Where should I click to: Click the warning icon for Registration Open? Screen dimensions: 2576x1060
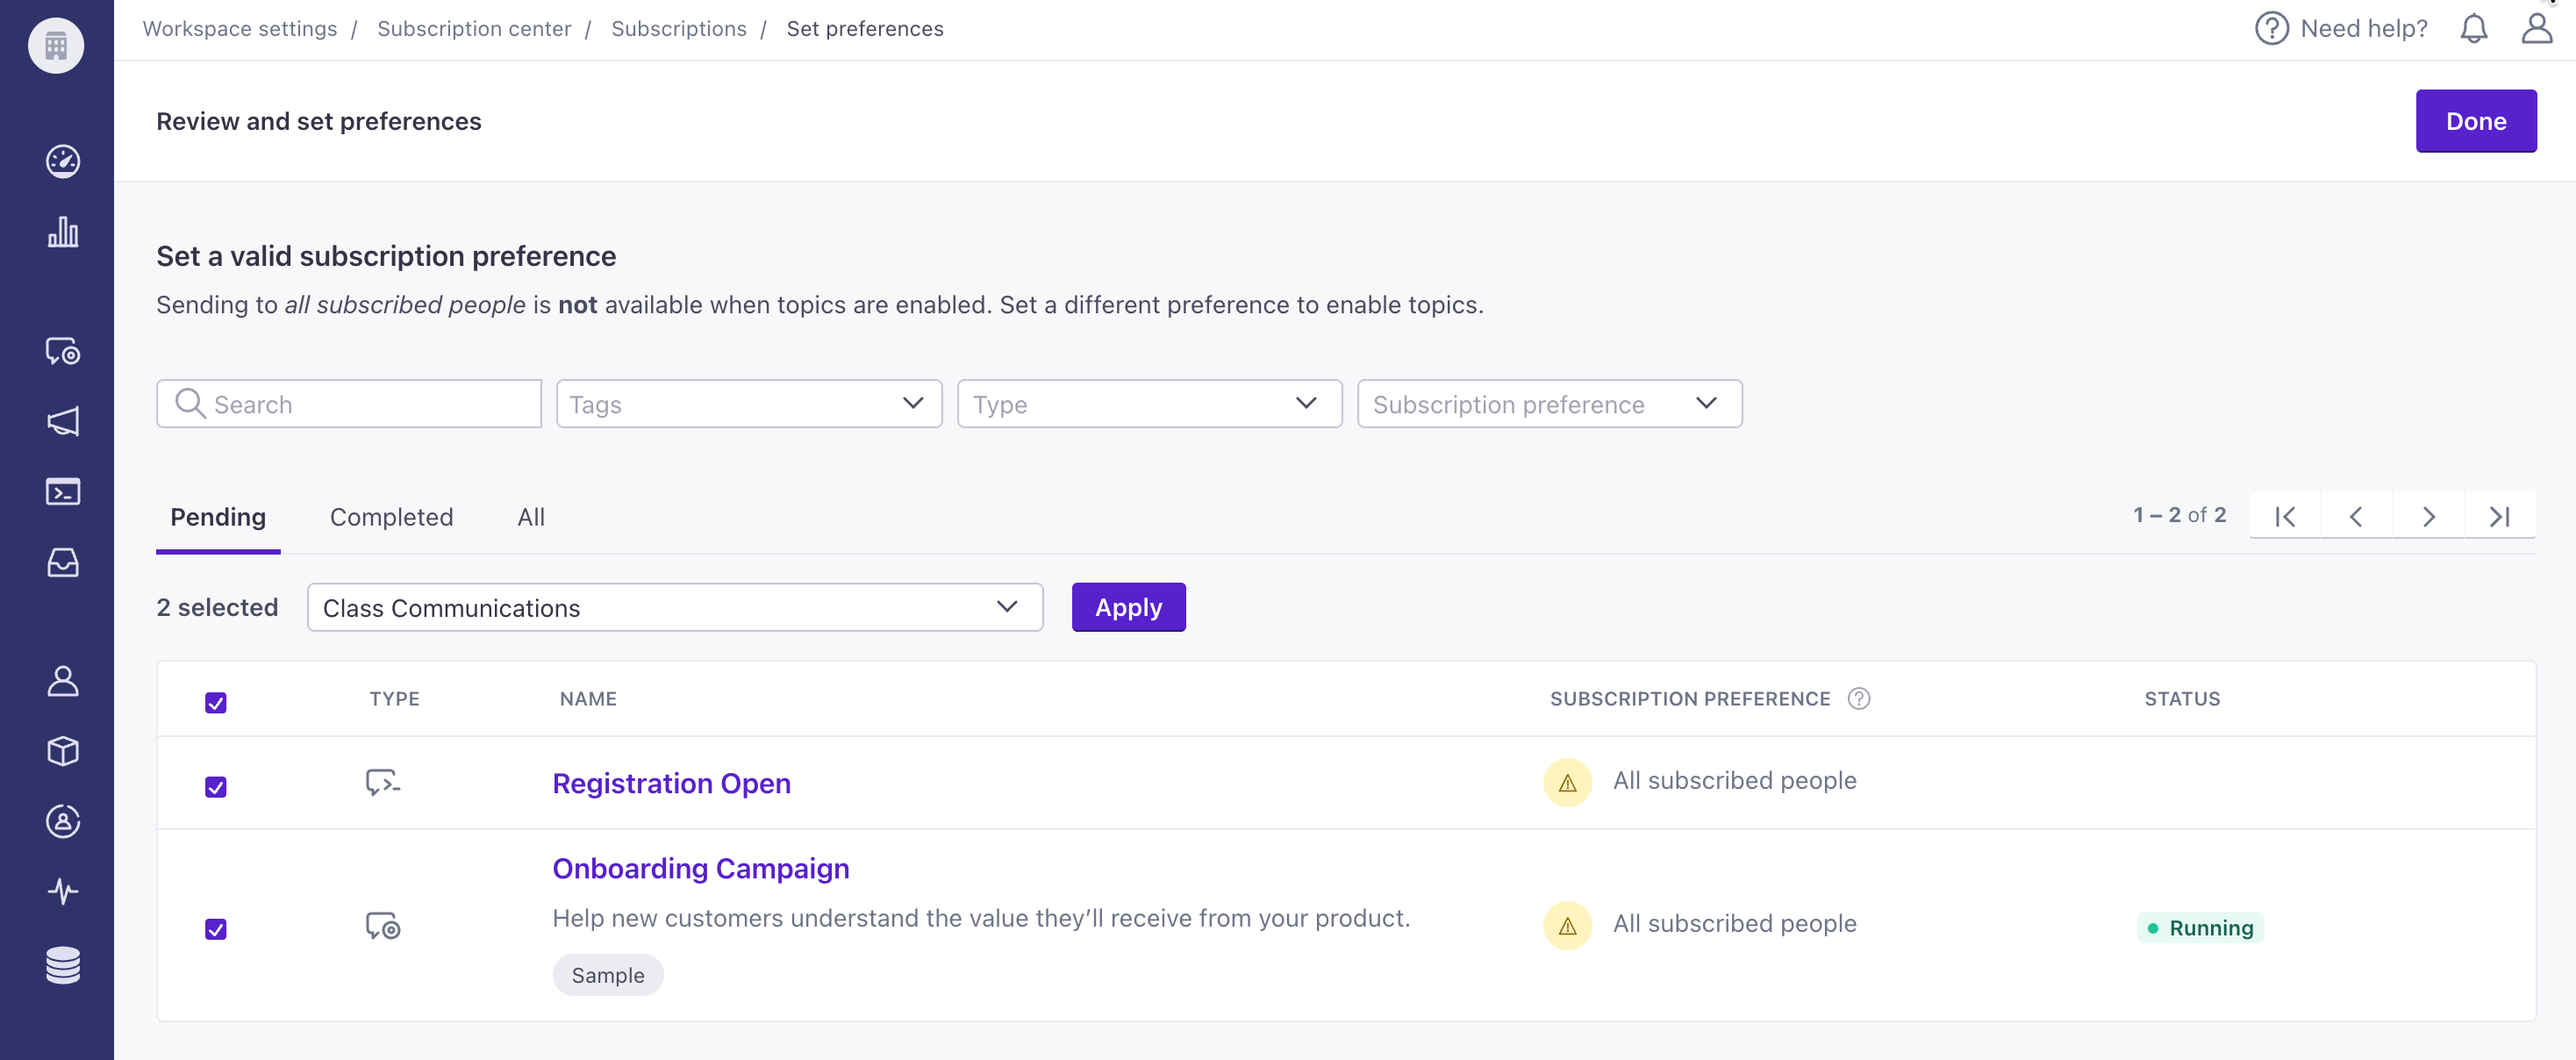[x=1567, y=782]
